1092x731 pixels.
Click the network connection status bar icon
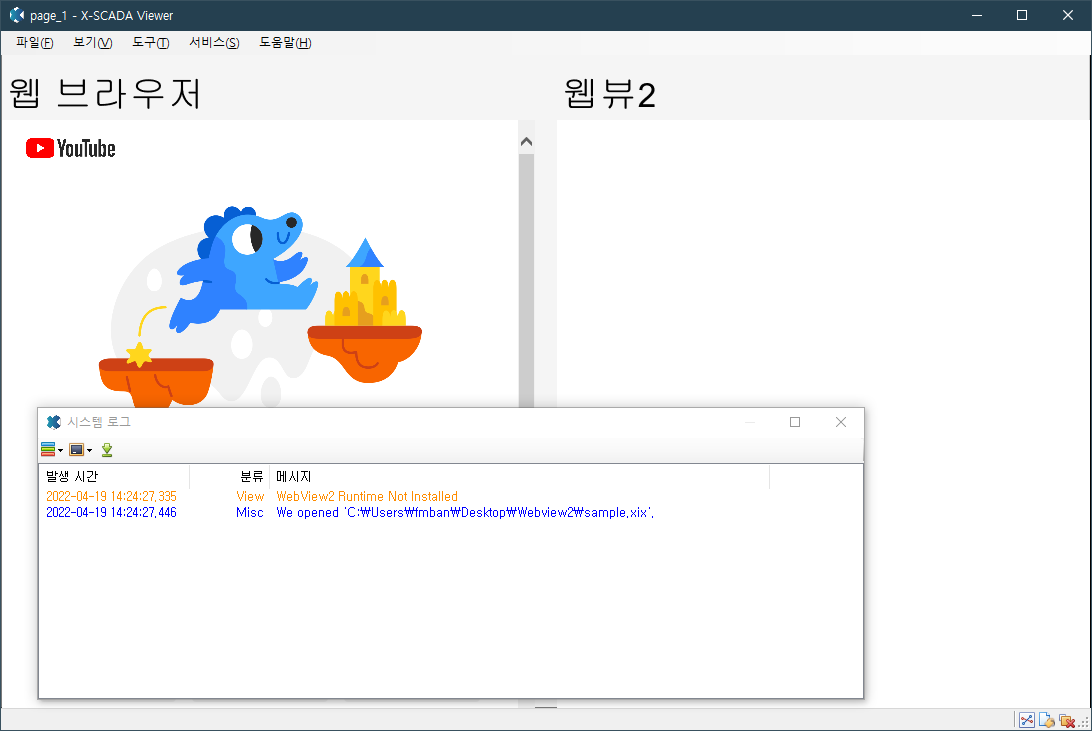coord(1027,721)
